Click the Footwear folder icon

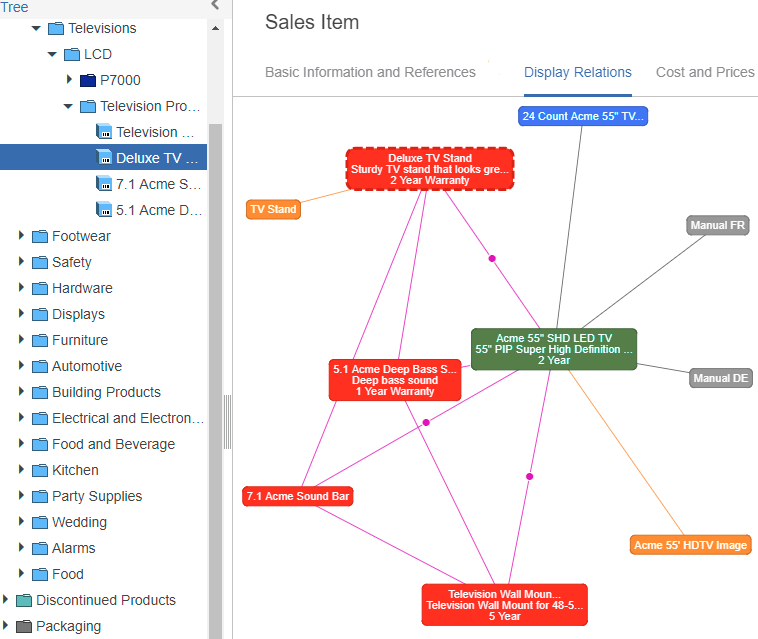[x=40, y=236]
